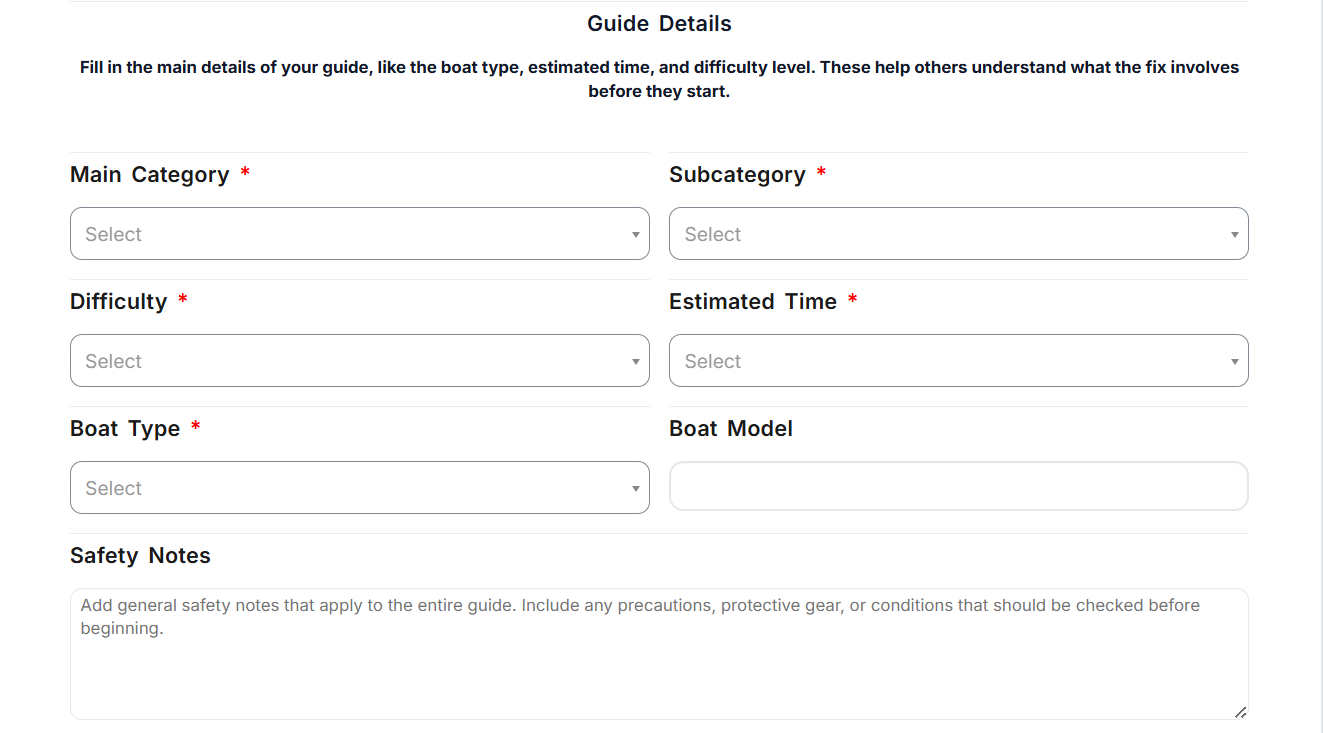Click the Boat Type dropdown arrow icon
Screen dimensions: 1323x733
tap(635, 489)
